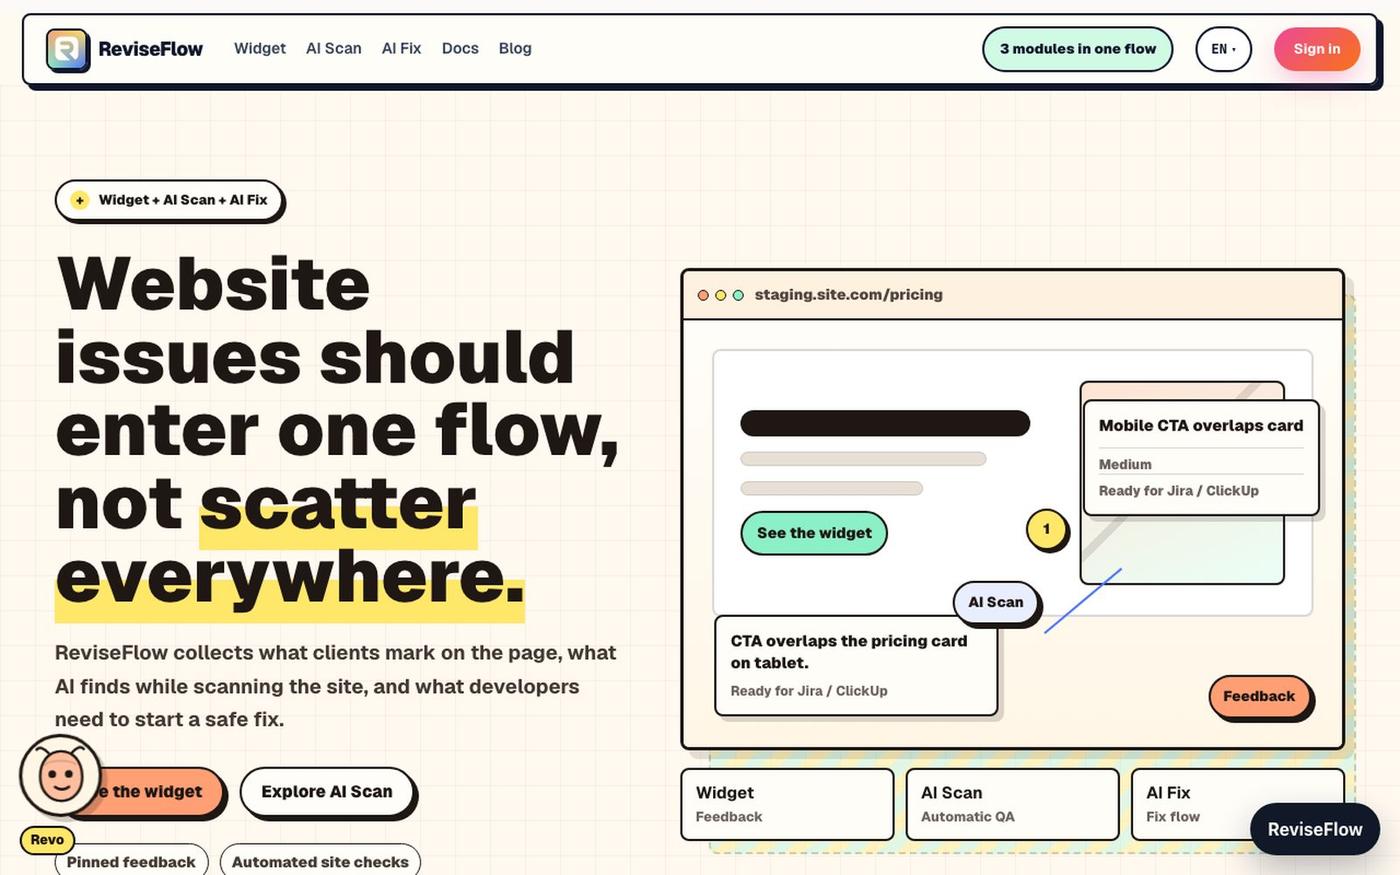Click the Explore AI Scan button
Viewport: 1400px width, 875px height.
[x=327, y=792]
